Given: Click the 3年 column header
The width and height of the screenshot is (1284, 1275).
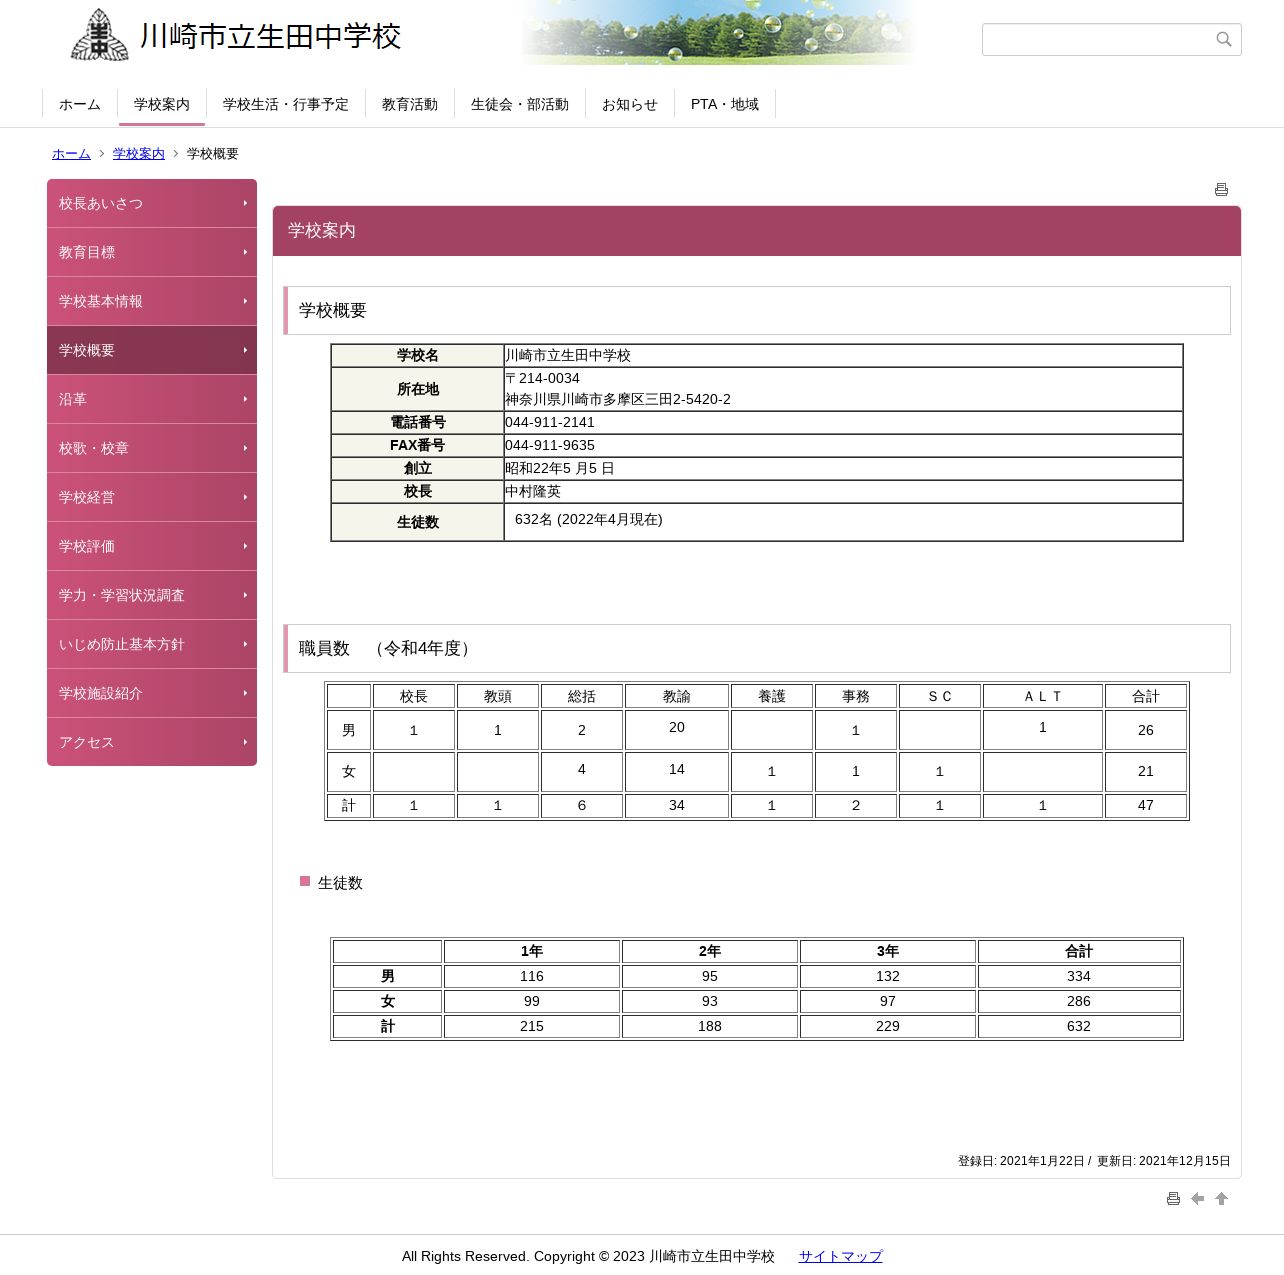Looking at the screenshot, I should (x=888, y=951).
